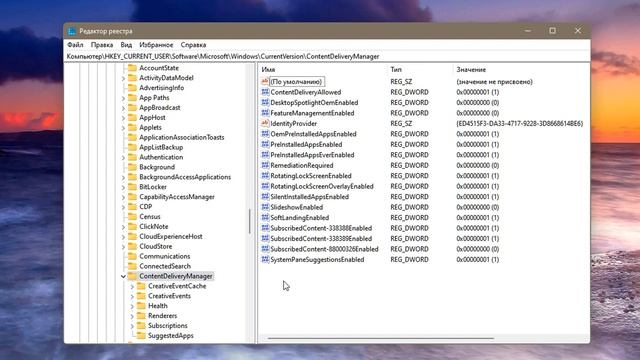
Task: Click the DWORD icon of SystemPaneSuggestionsEnabled
Action: (x=265, y=260)
